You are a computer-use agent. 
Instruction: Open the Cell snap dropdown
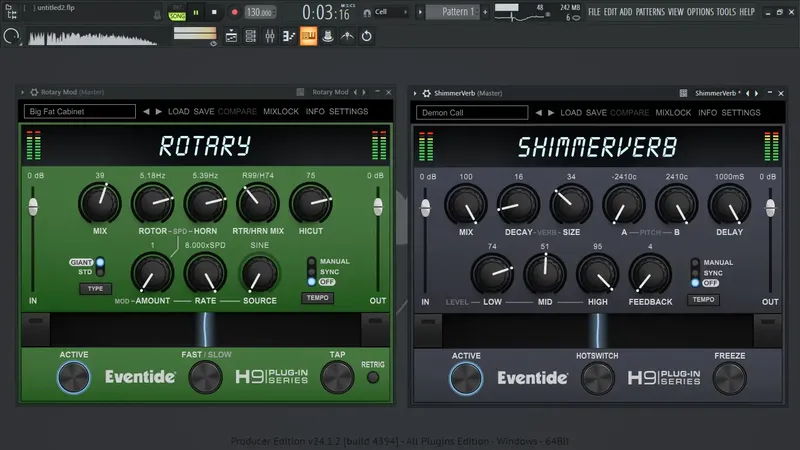(x=391, y=12)
